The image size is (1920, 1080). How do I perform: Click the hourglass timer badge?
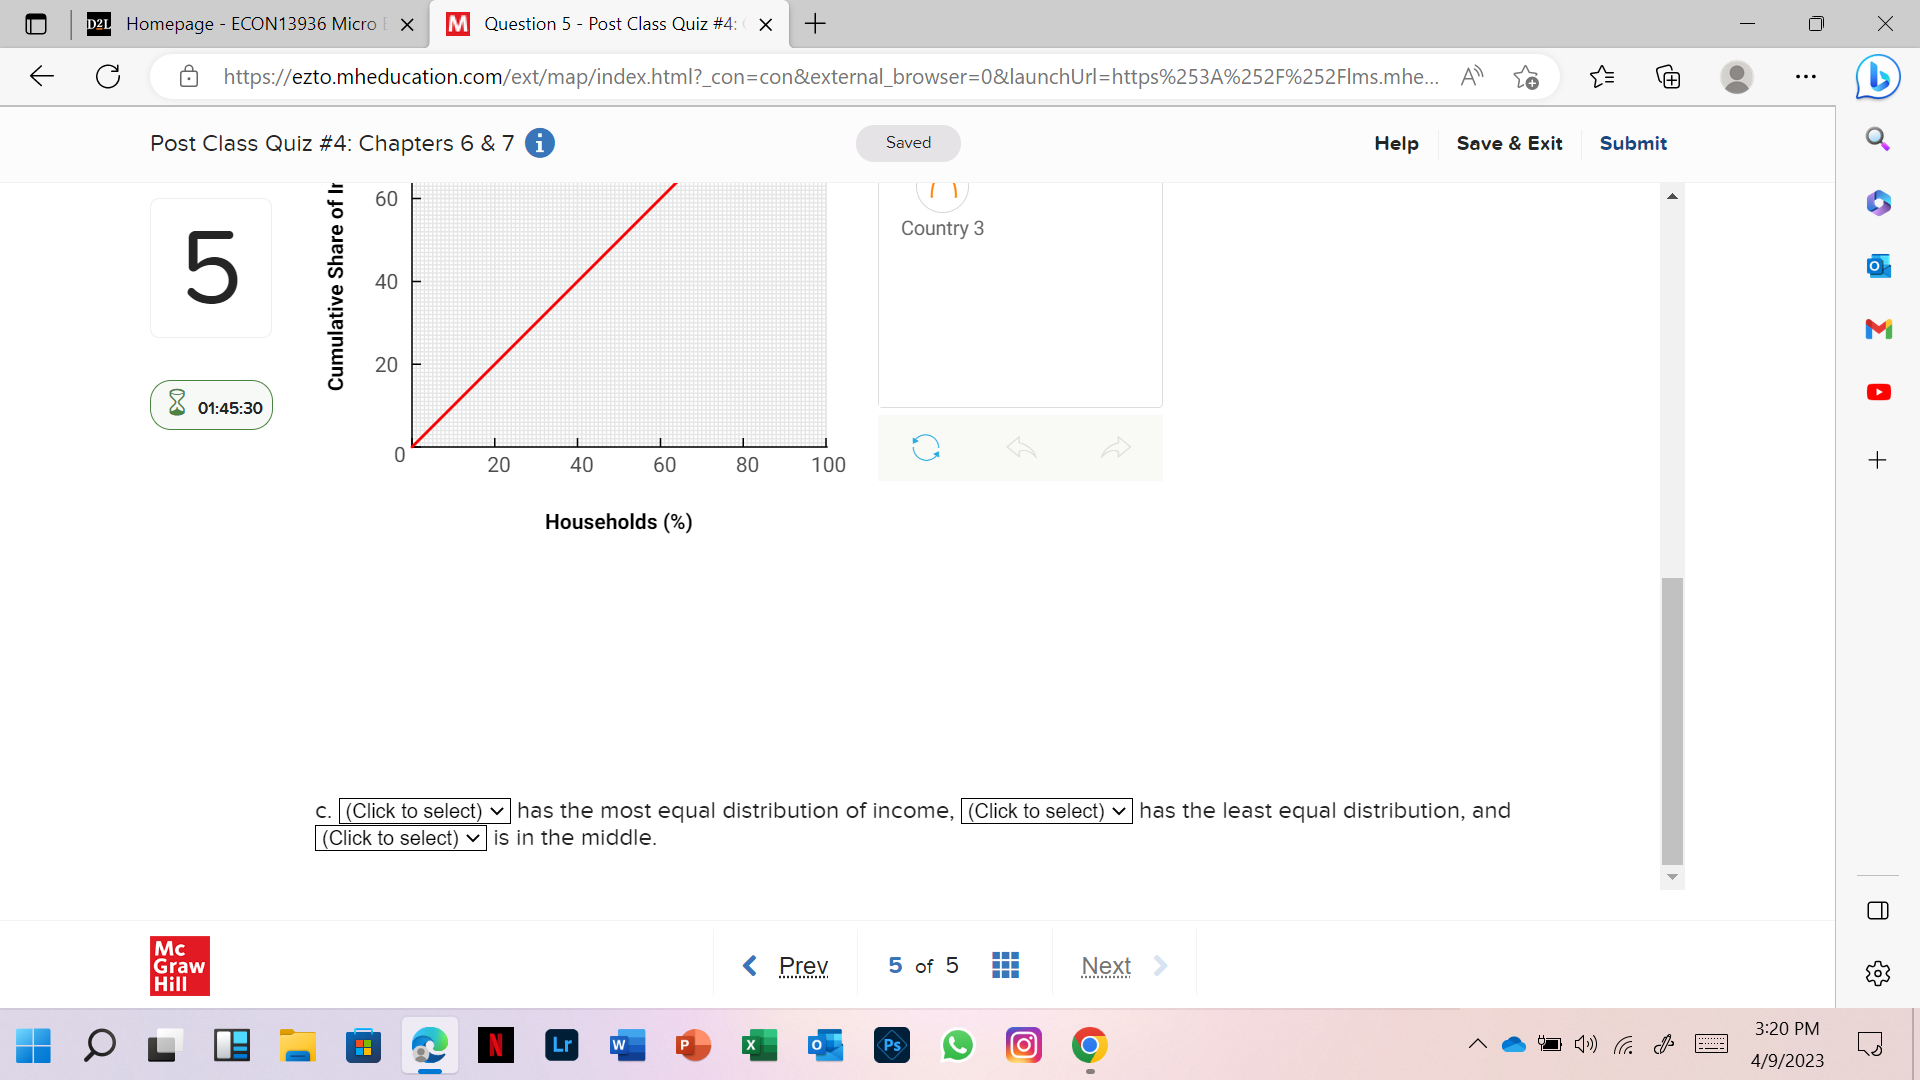tap(211, 406)
